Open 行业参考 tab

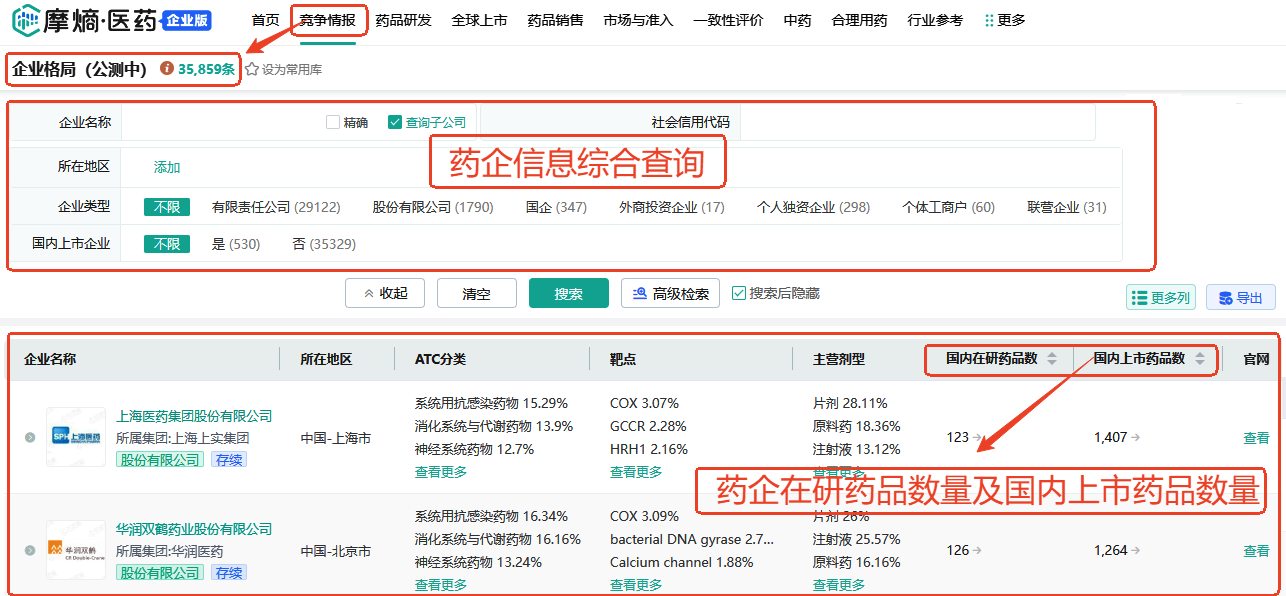click(936, 20)
